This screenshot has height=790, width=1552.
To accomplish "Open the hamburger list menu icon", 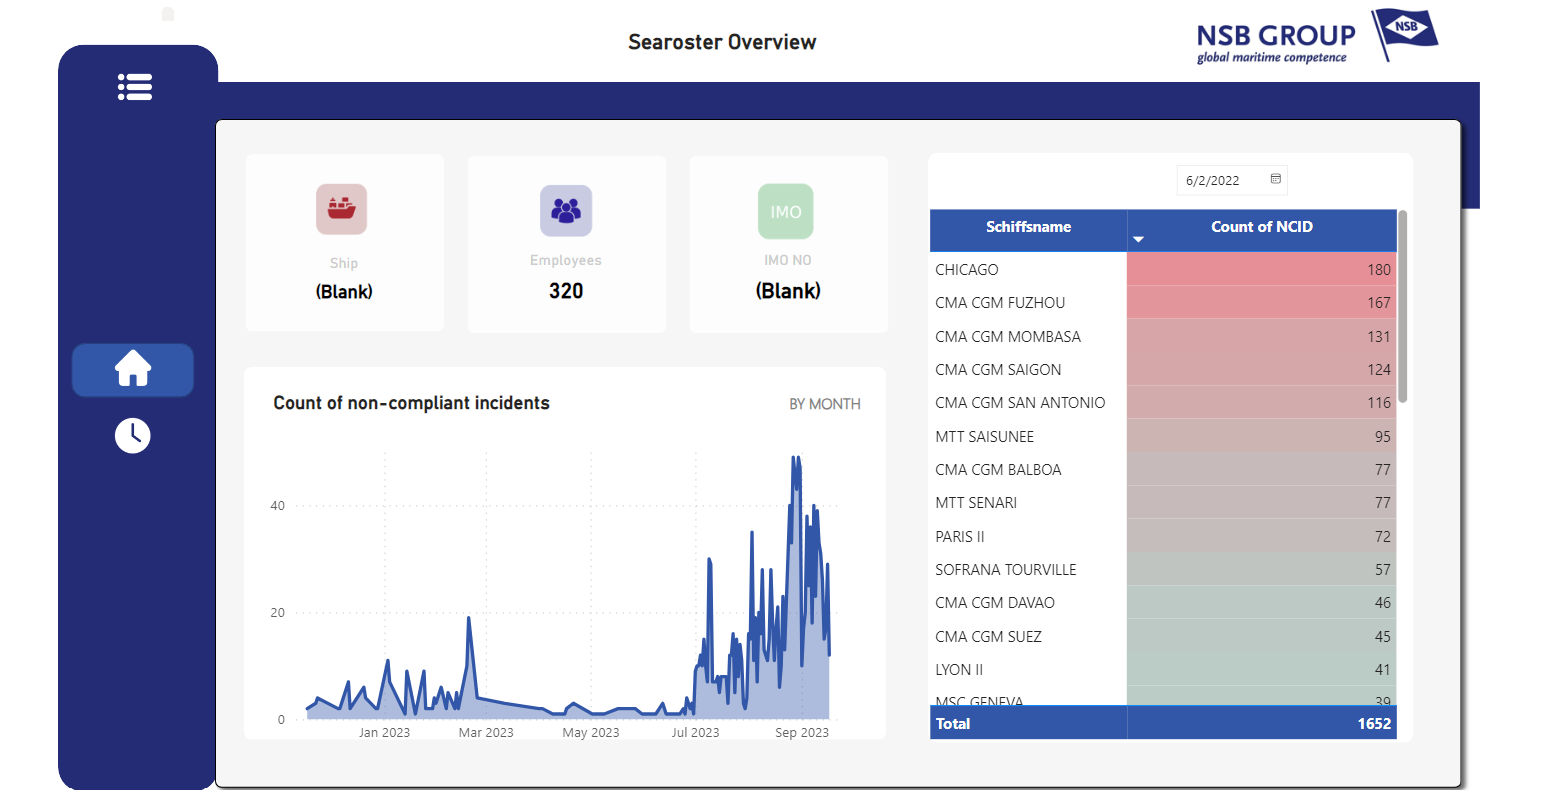I will point(135,87).
